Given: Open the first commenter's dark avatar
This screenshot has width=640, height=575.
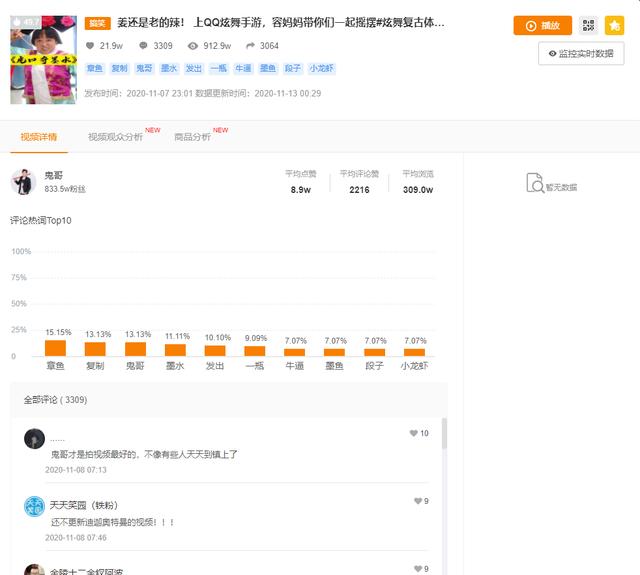Looking at the screenshot, I should 34,439.
